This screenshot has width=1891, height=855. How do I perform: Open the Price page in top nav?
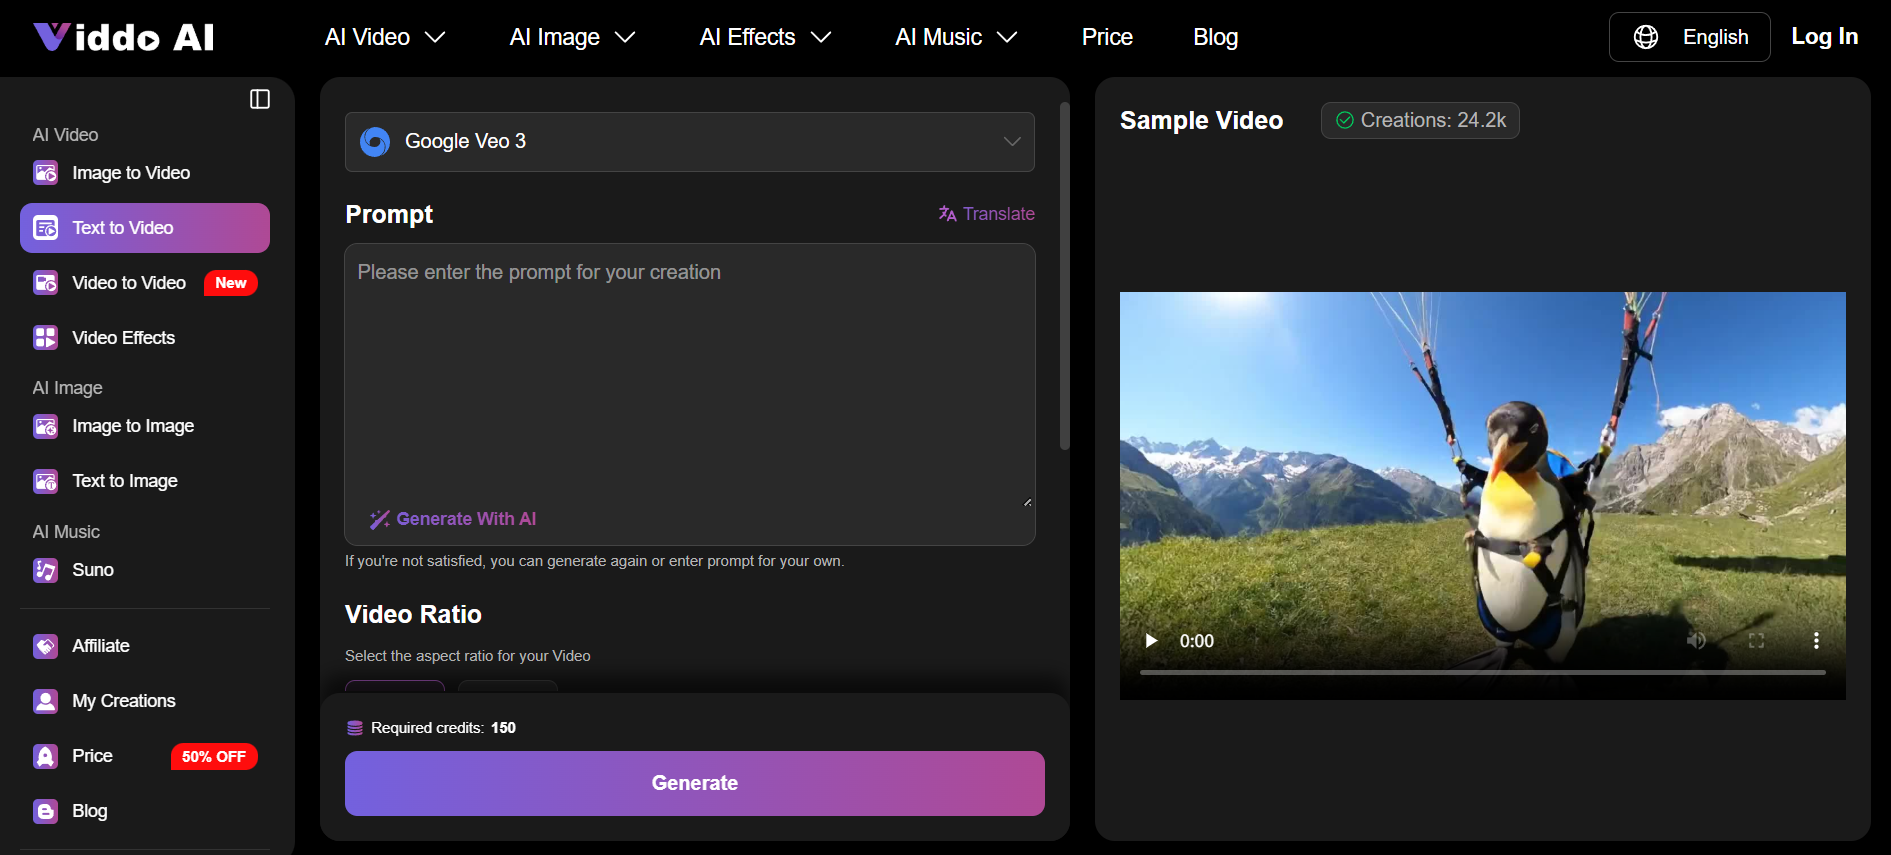(x=1107, y=37)
